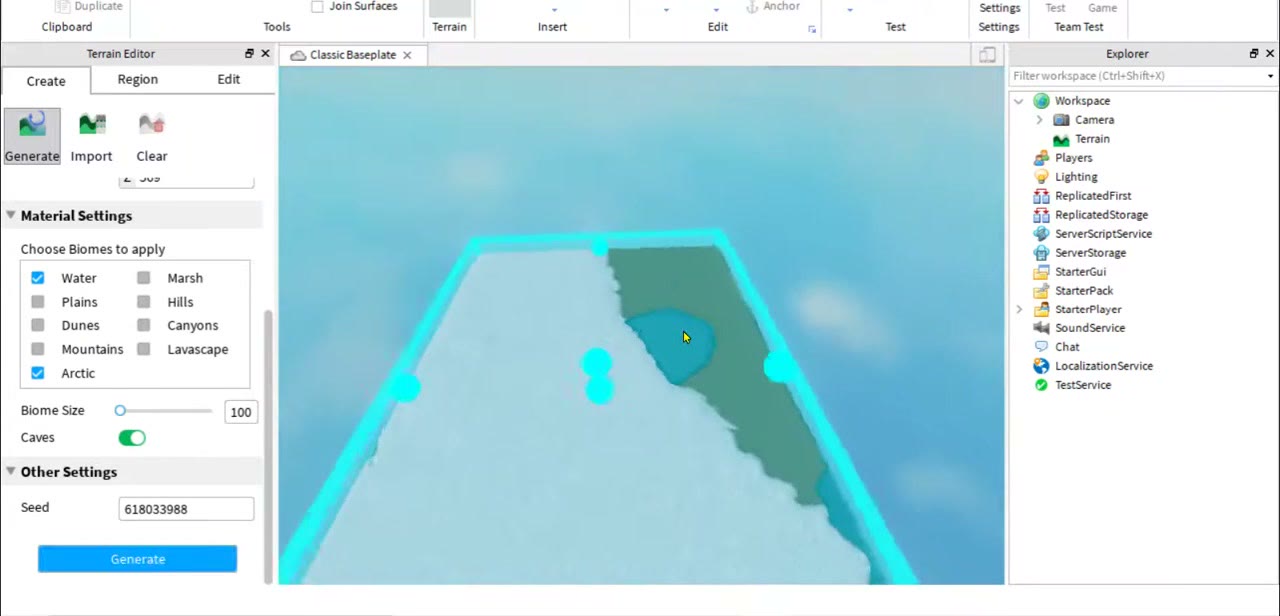Screen dimensions: 1280x616
Task: Click the Game button in Team Test
Action: pyautogui.click(x=1102, y=8)
